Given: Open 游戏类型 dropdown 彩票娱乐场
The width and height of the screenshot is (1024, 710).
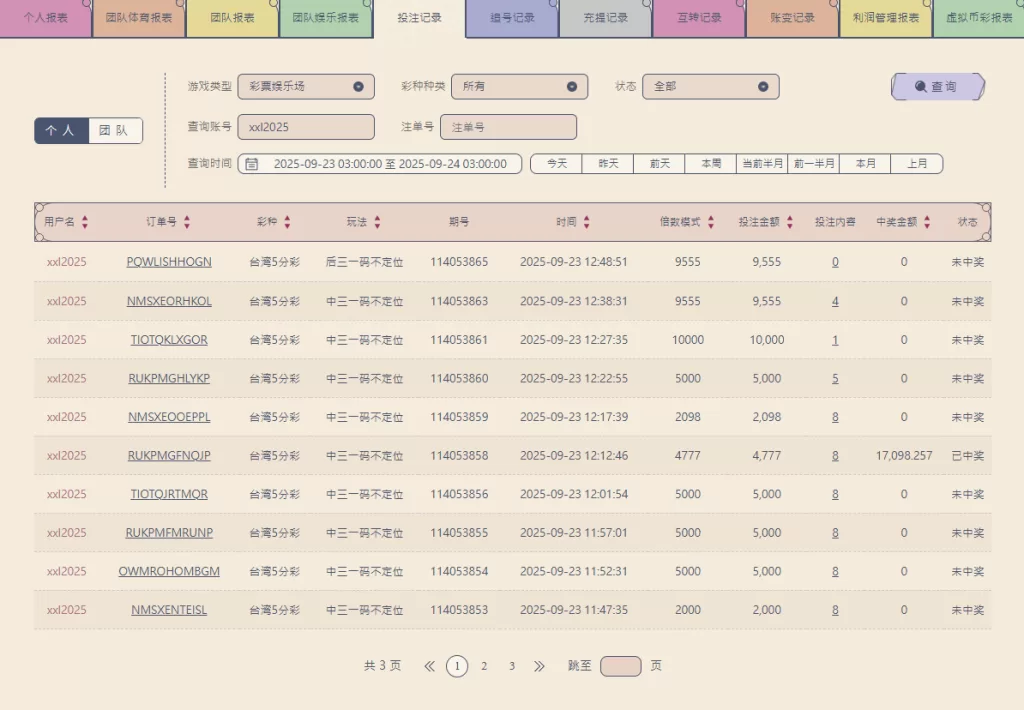Looking at the screenshot, I should (x=306, y=87).
